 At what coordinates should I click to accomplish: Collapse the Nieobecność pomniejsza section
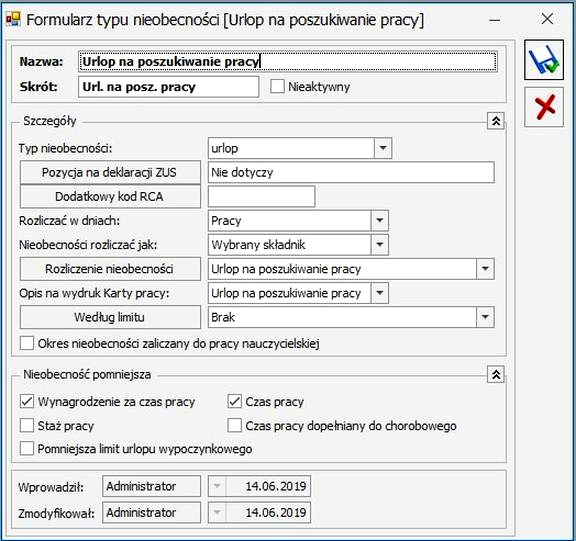496,375
